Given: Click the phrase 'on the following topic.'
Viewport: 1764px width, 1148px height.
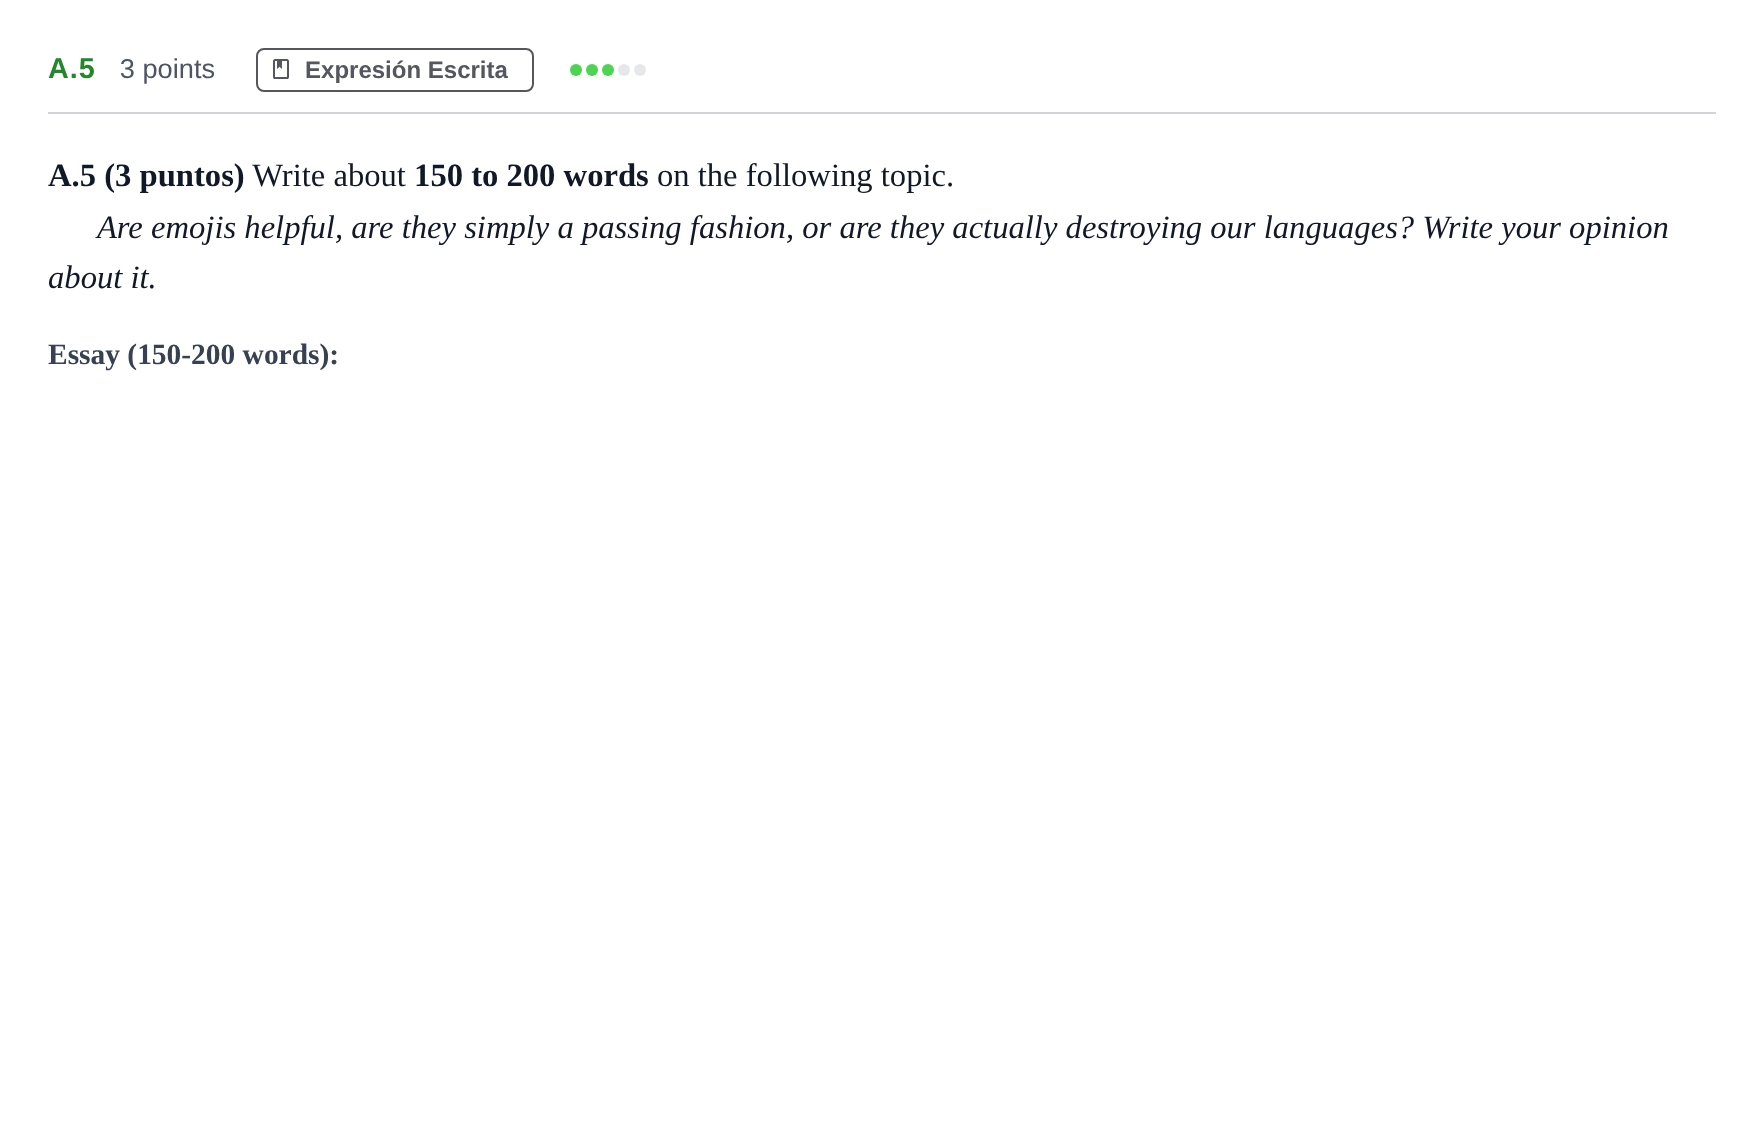Looking at the screenshot, I should coord(805,176).
